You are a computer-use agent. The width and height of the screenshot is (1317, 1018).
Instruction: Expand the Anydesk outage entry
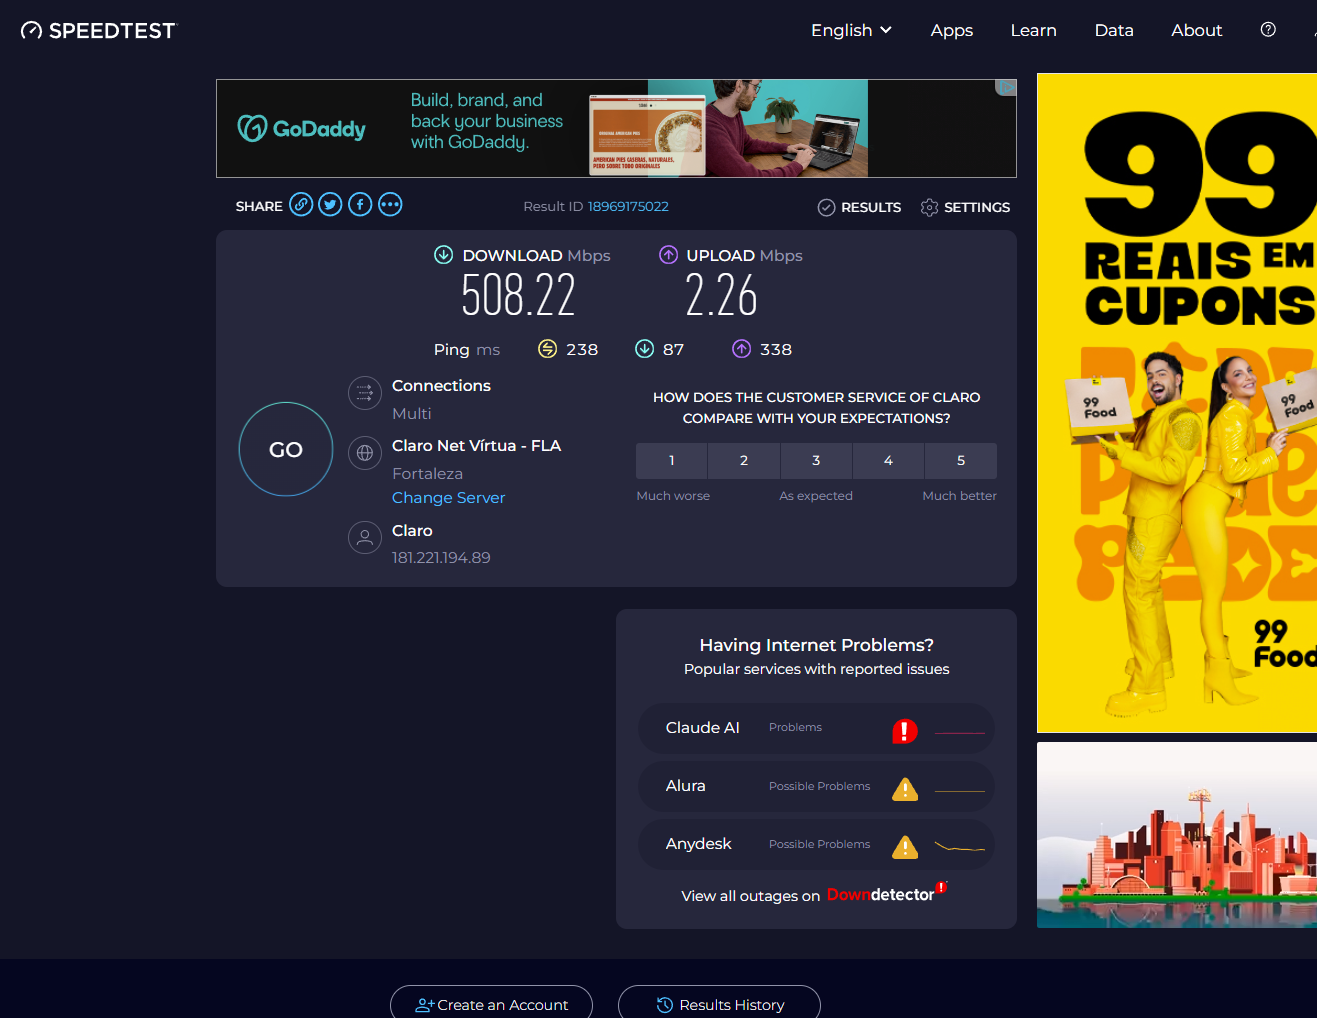tap(816, 844)
